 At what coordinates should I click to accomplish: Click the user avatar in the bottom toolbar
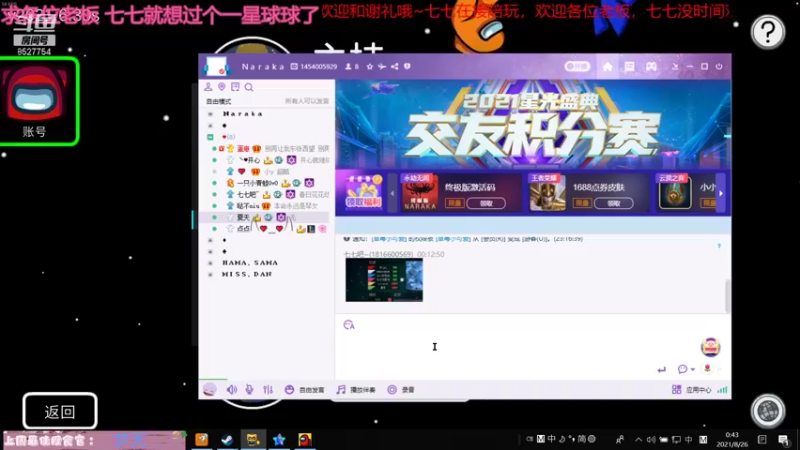click(x=210, y=389)
